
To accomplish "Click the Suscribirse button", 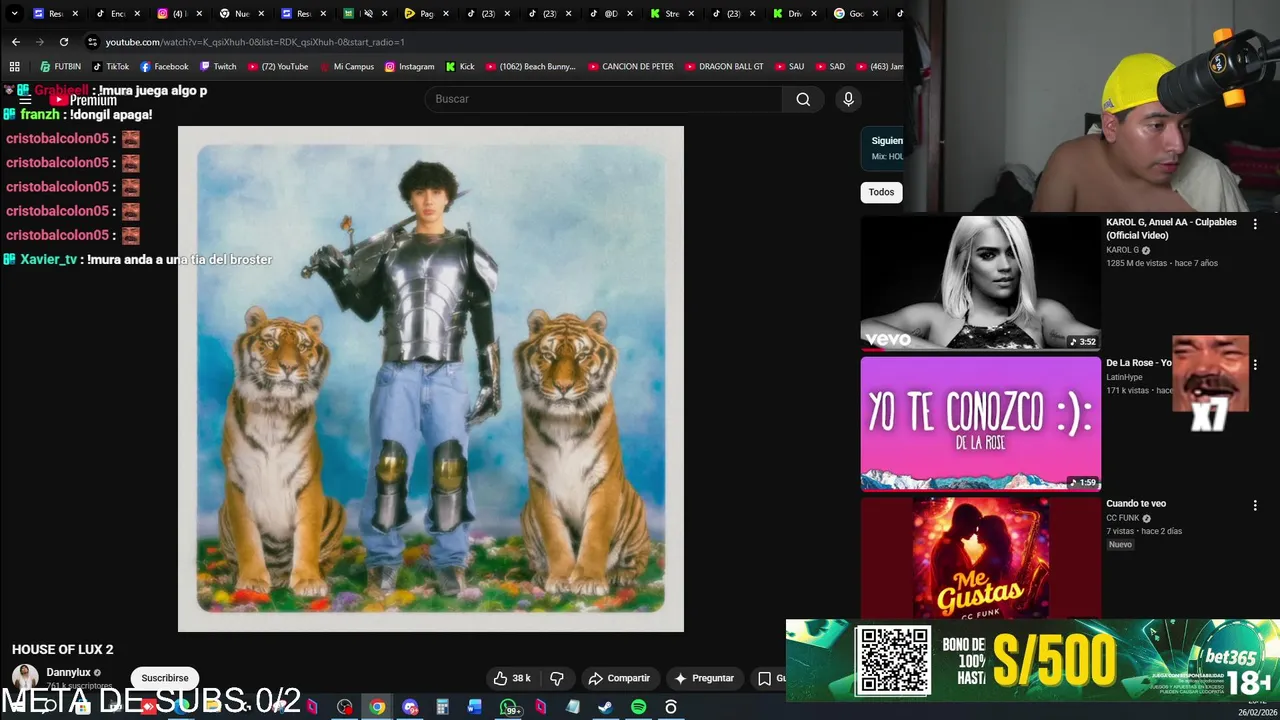I will [x=165, y=678].
